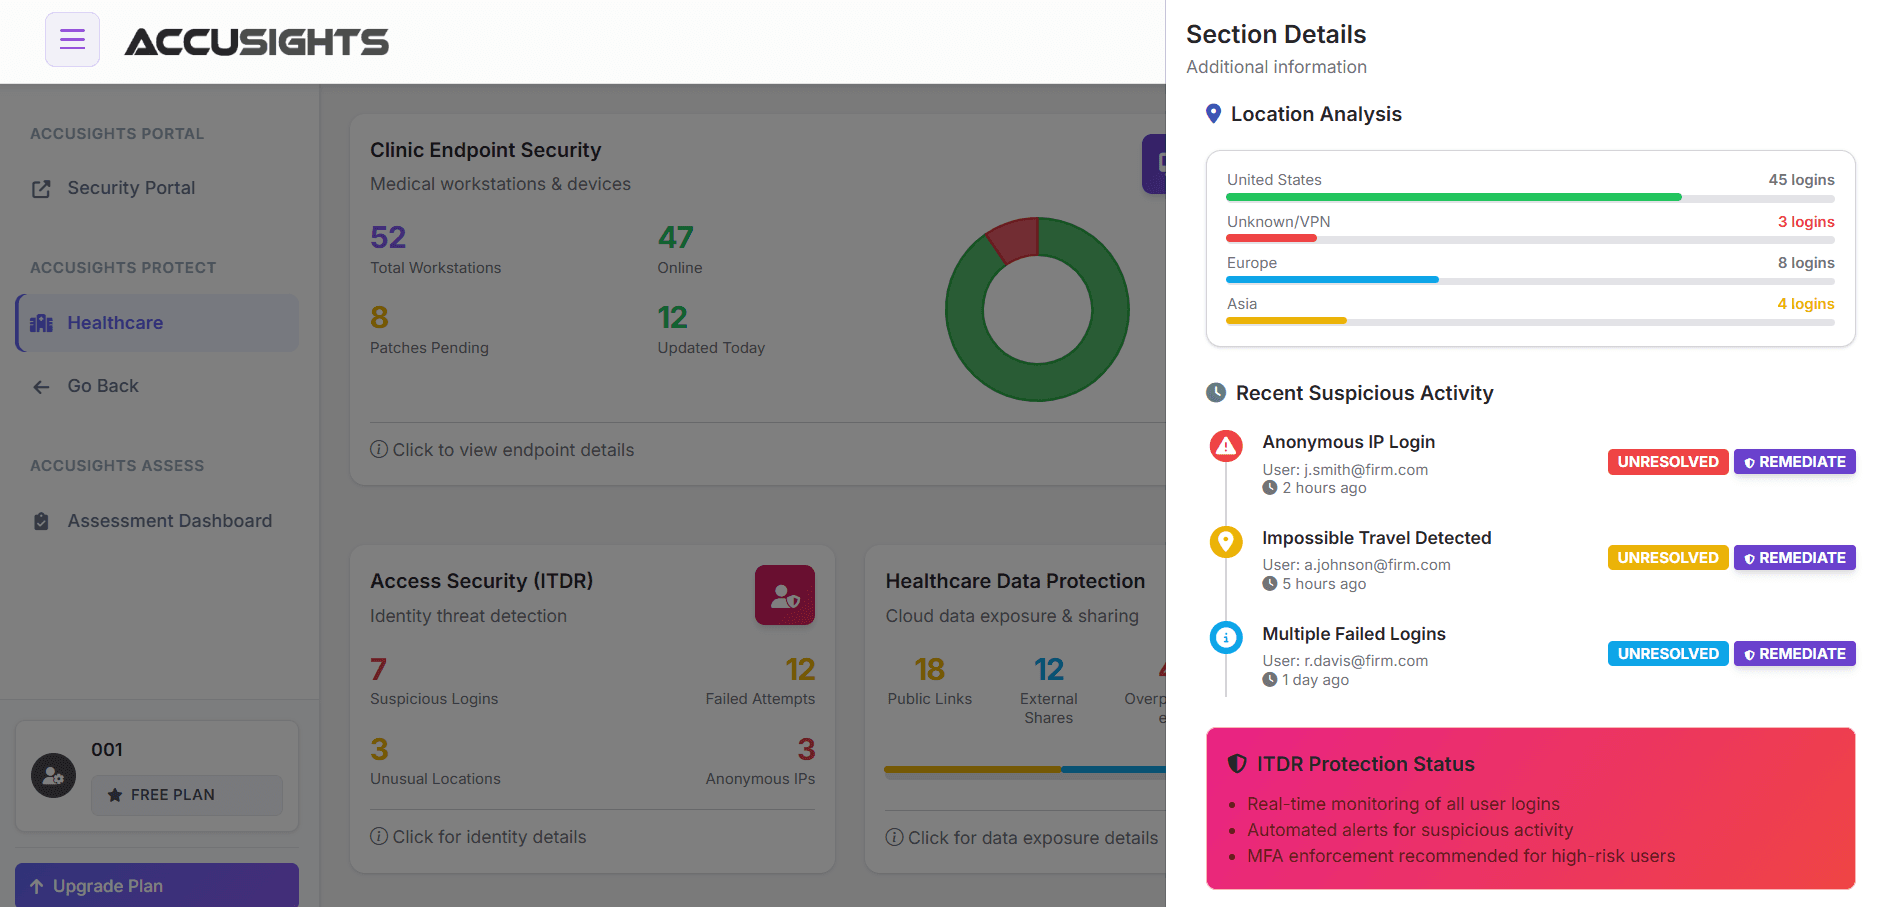The width and height of the screenshot is (1892, 907).
Task: Click the user profile avatar icon
Action: coord(53,775)
